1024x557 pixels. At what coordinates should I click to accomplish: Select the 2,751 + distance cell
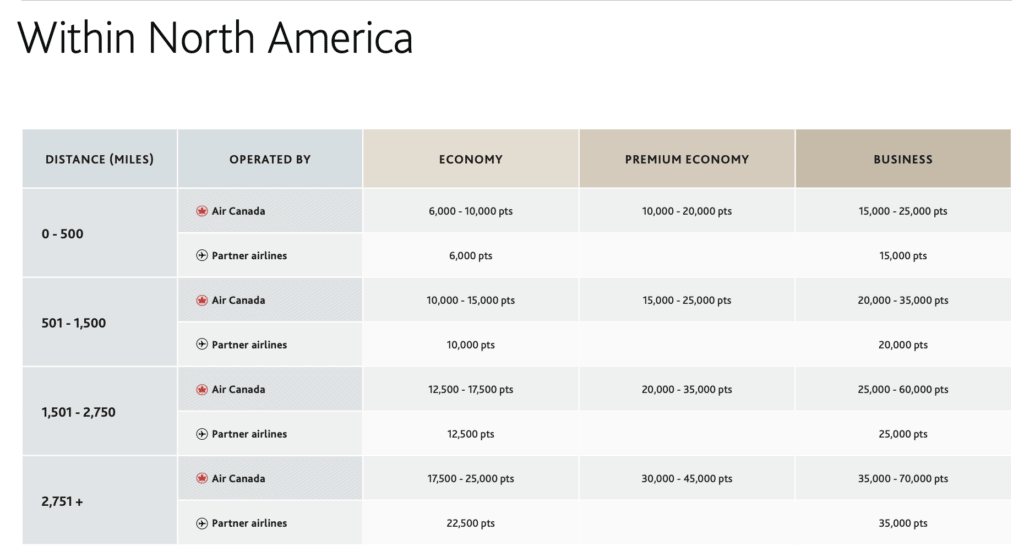point(63,501)
